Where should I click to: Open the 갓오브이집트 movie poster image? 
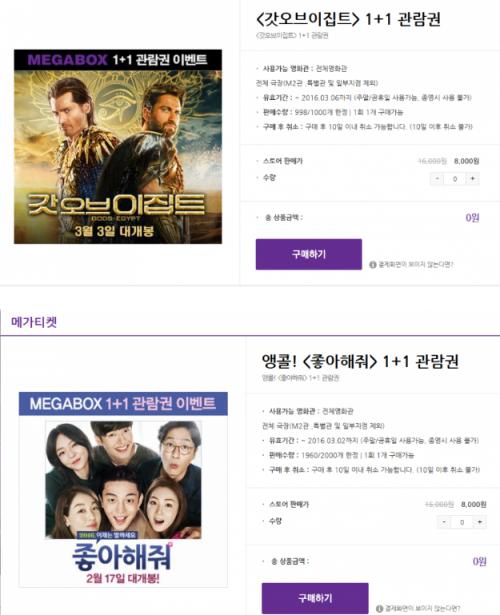(x=118, y=146)
